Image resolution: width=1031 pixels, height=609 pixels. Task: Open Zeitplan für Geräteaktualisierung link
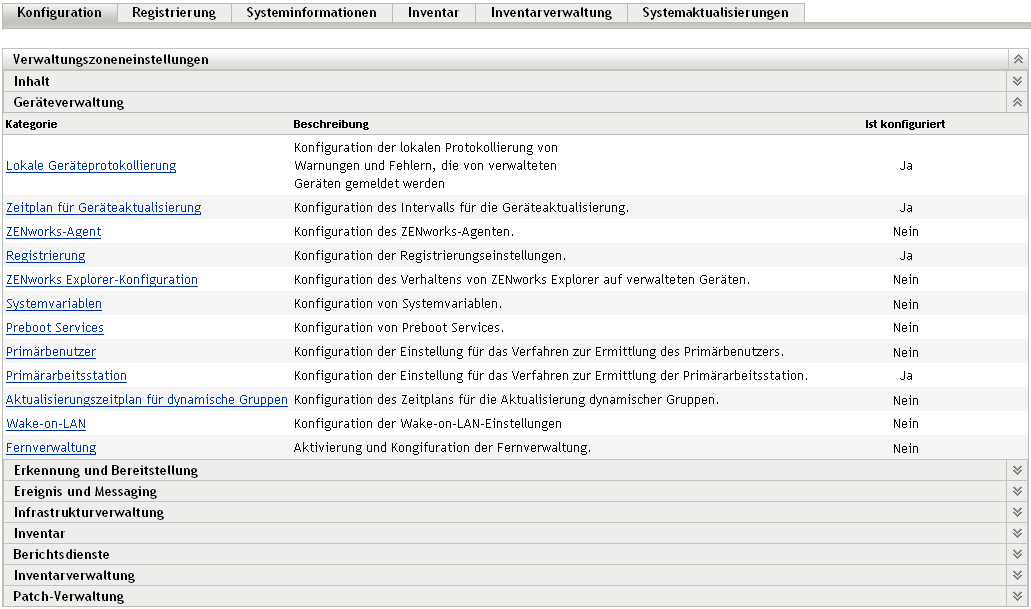click(103, 208)
